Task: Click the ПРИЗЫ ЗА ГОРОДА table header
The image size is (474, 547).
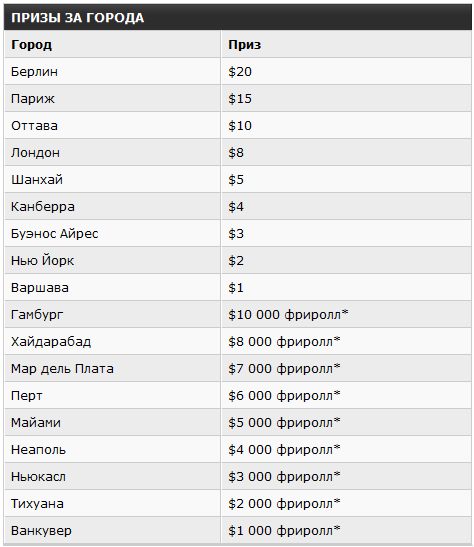Action: tap(77, 18)
